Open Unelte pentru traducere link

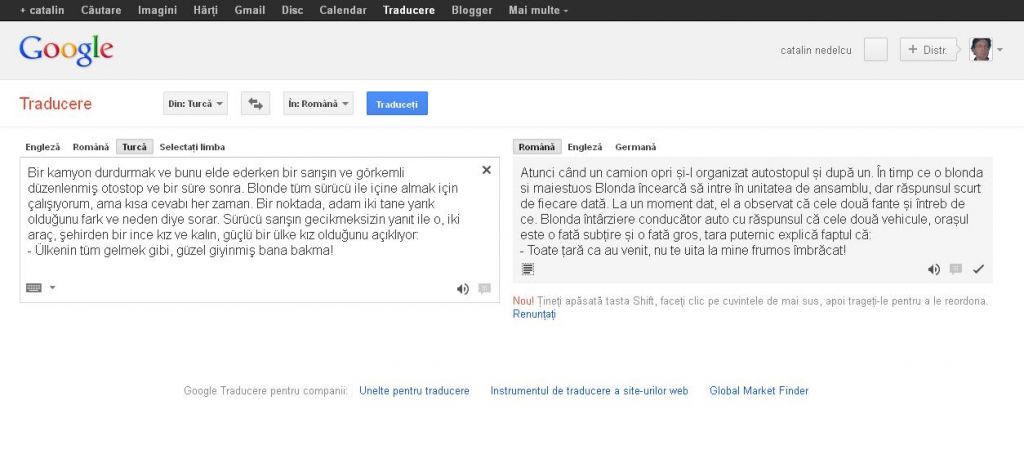coord(414,391)
